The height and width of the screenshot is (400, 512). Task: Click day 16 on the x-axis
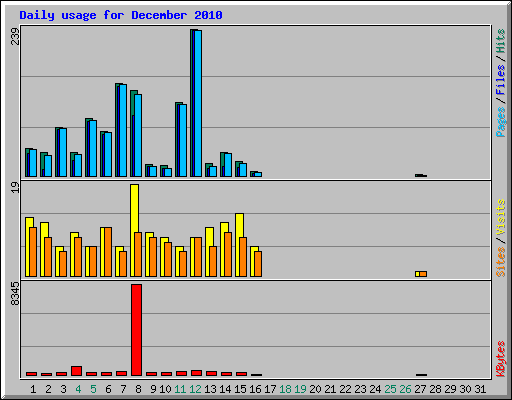[x=255, y=389]
